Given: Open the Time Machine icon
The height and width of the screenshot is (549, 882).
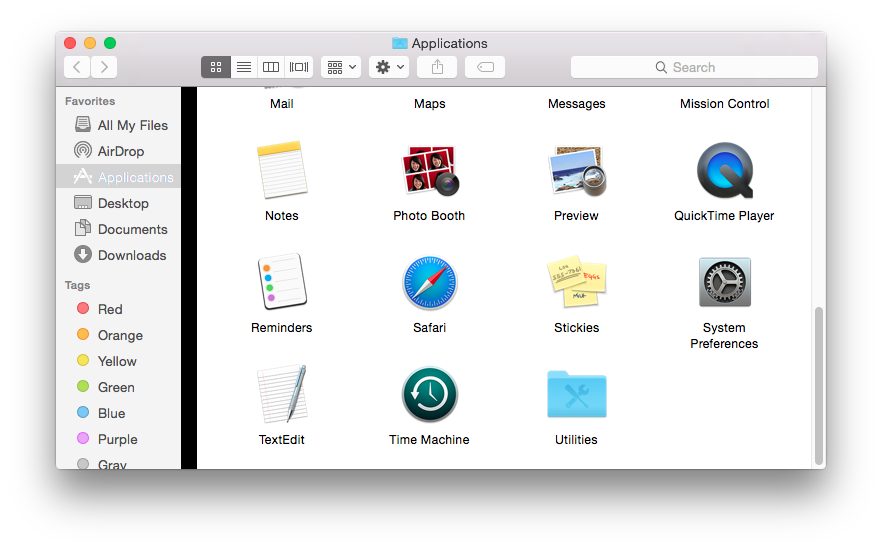Looking at the screenshot, I should (x=430, y=394).
